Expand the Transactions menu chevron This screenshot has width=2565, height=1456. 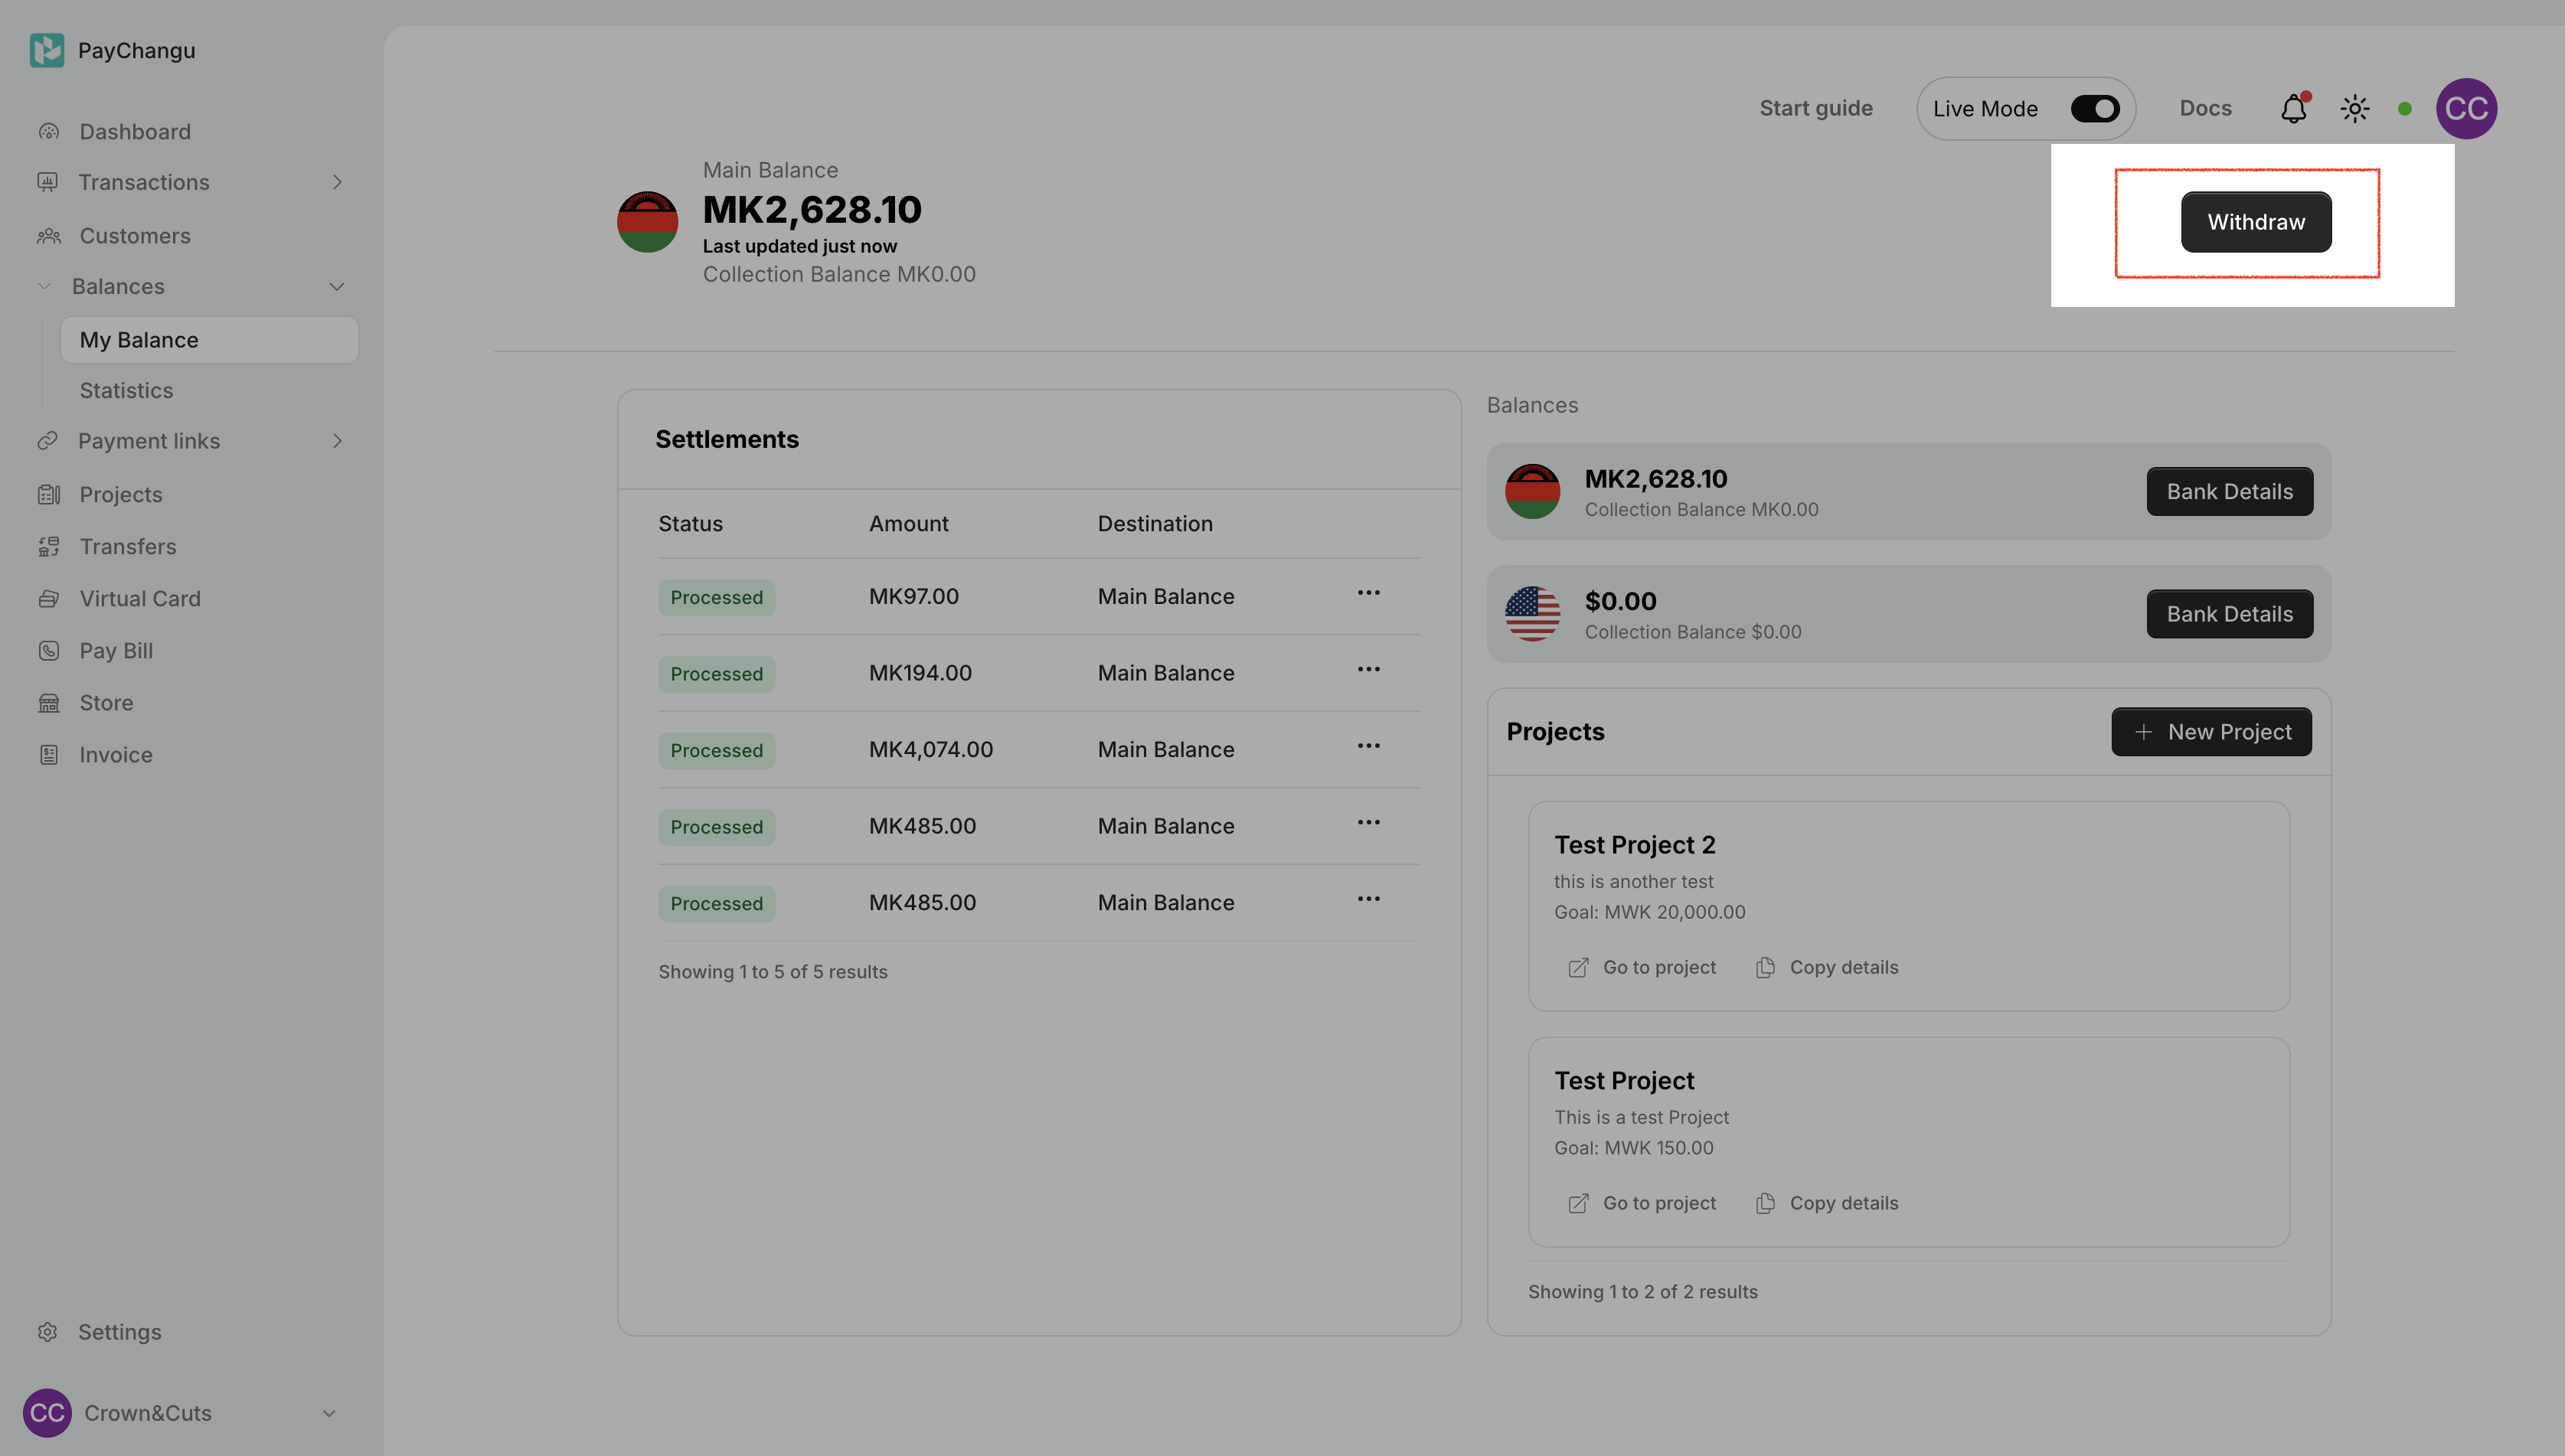[x=337, y=182]
